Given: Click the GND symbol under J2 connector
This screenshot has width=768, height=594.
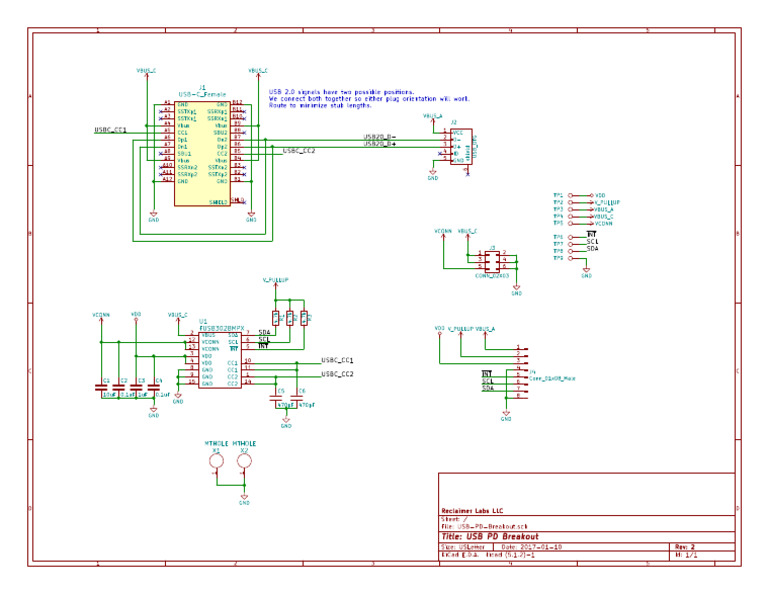Looking at the screenshot, I should 433,174.
